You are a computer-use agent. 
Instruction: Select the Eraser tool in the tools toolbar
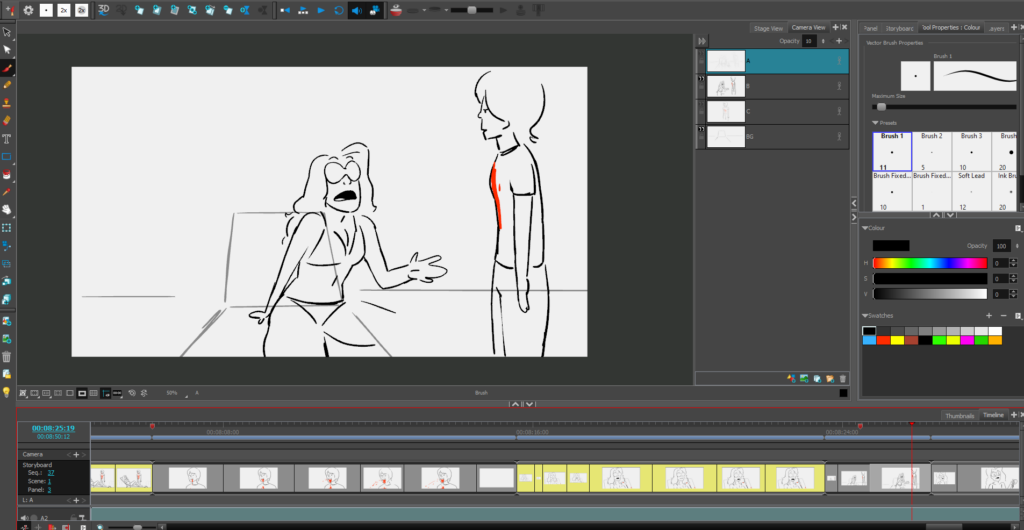[7, 121]
